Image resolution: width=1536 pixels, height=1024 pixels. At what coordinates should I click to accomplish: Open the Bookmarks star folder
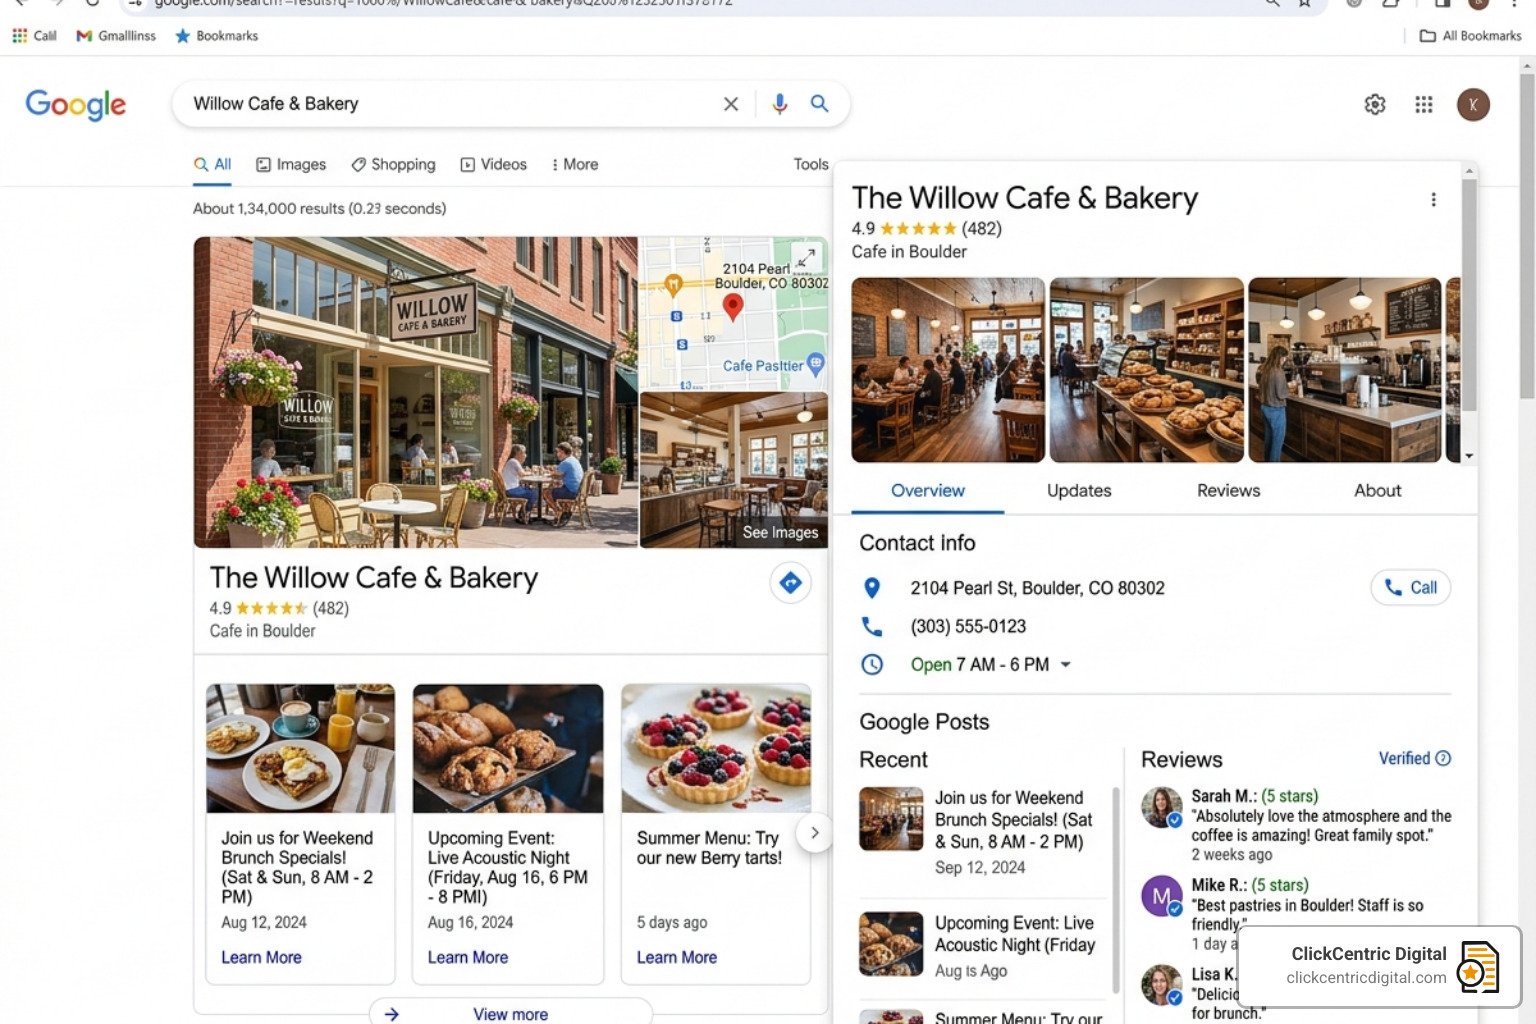[x=217, y=36]
